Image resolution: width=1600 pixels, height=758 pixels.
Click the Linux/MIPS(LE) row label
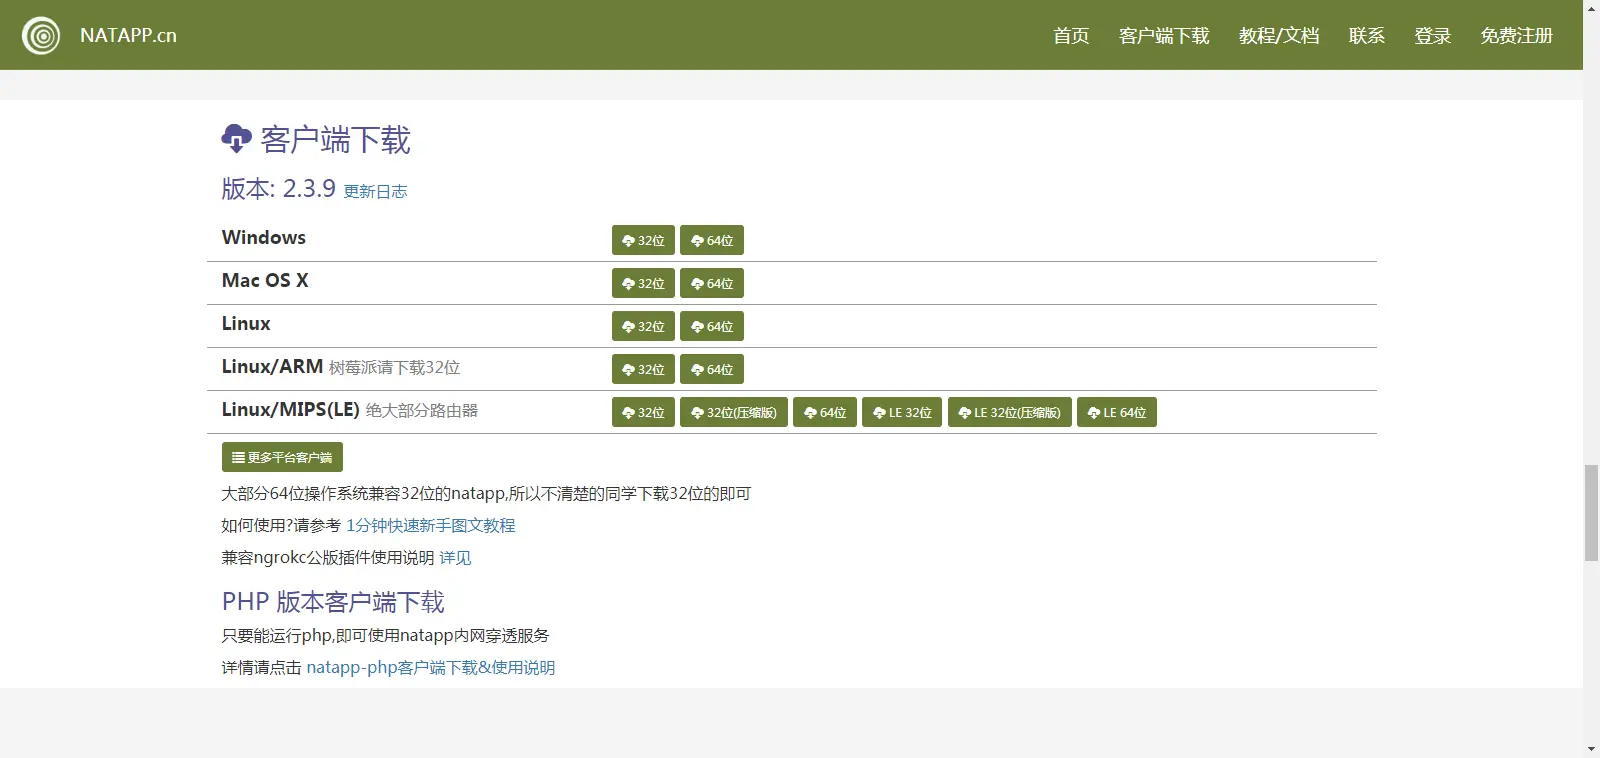(x=291, y=409)
